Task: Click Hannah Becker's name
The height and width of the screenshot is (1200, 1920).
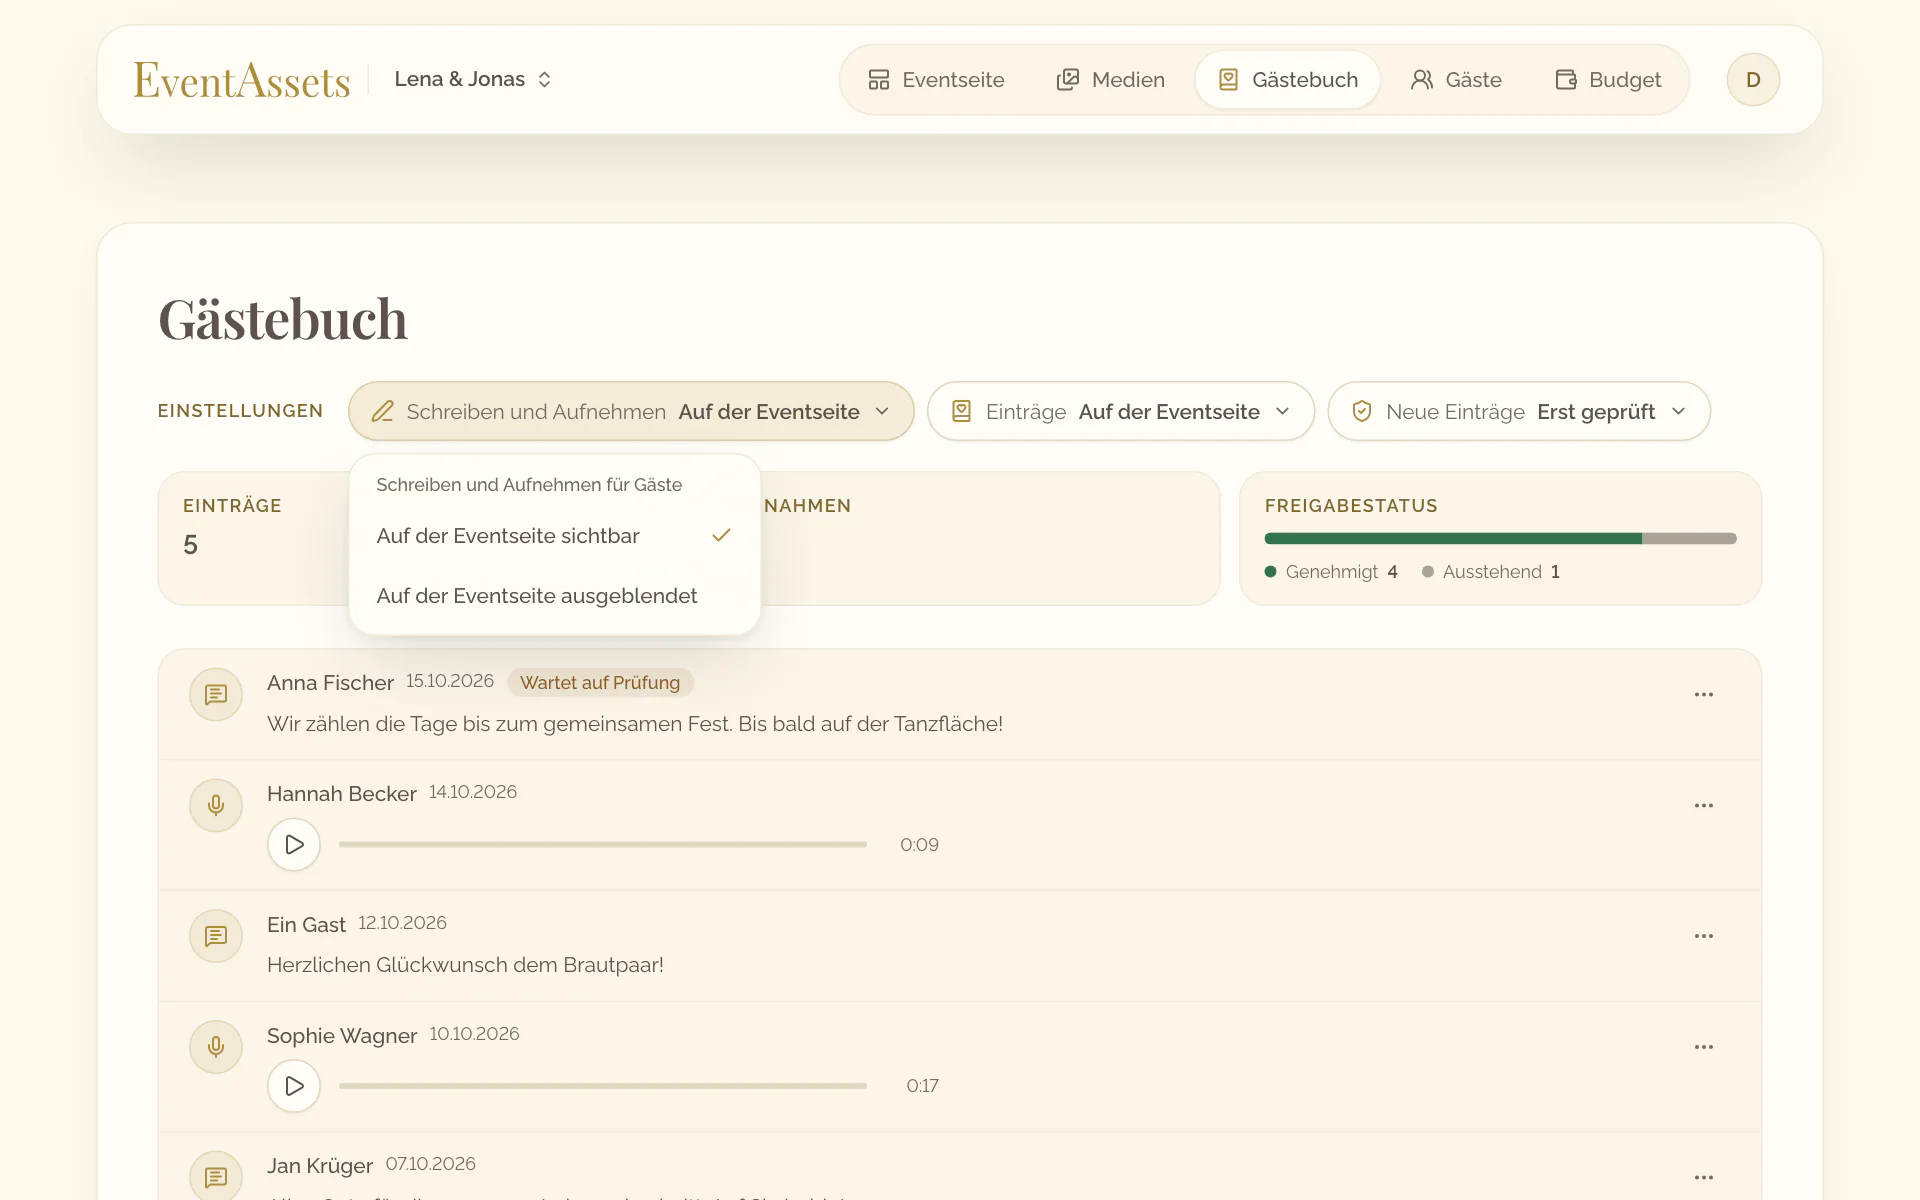Action: pos(342,794)
